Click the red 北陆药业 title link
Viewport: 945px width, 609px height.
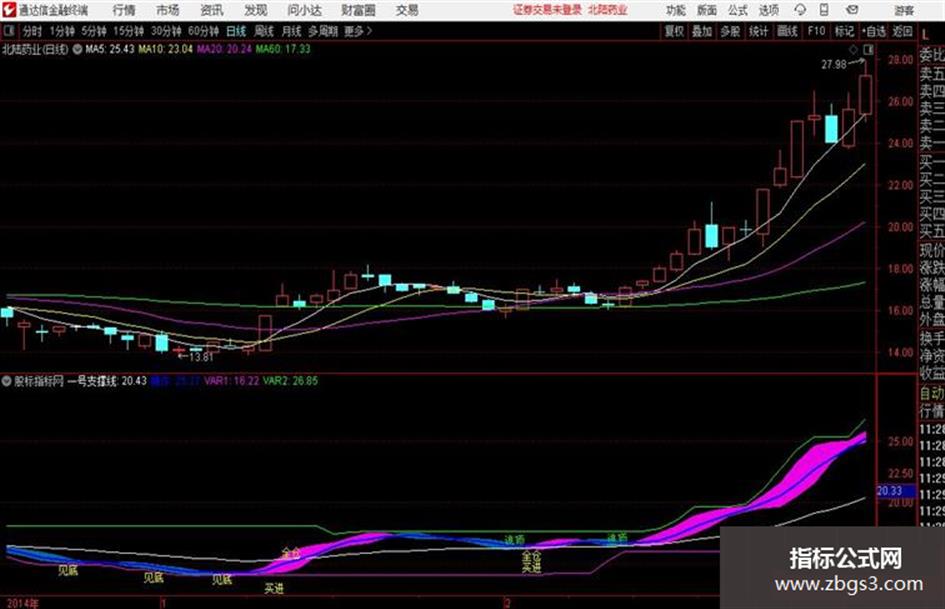tap(608, 10)
